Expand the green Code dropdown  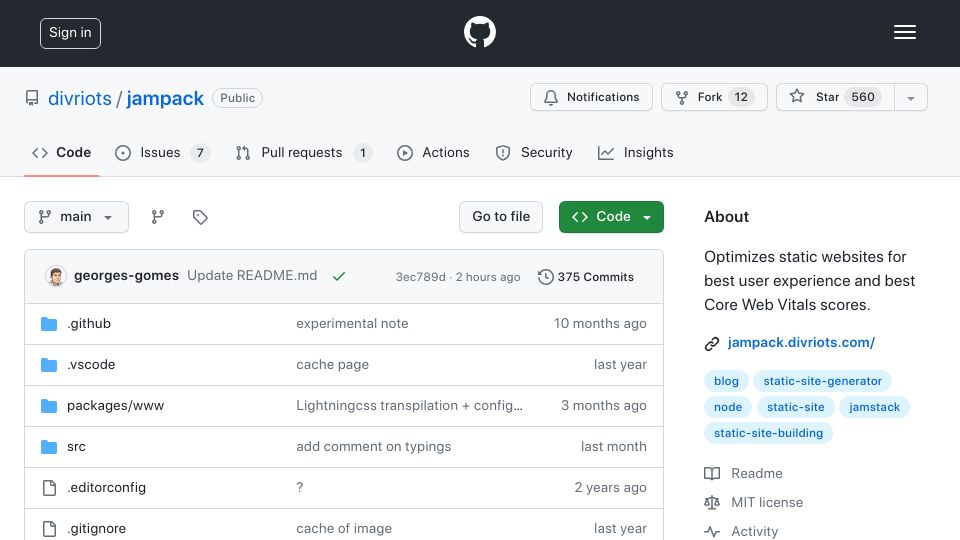611,217
